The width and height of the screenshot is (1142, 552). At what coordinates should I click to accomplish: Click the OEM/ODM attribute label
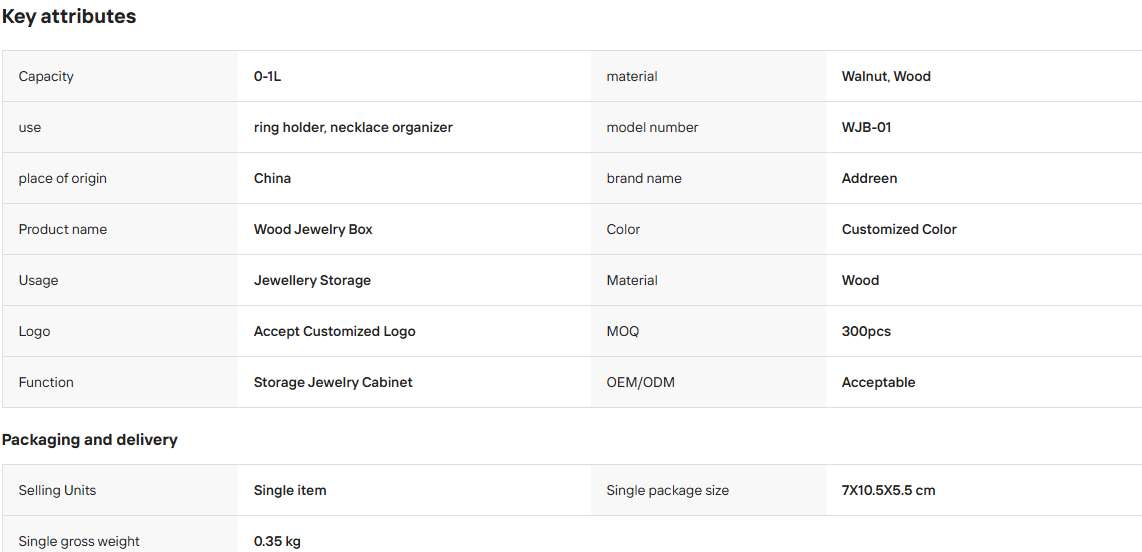[x=640, y=382]
